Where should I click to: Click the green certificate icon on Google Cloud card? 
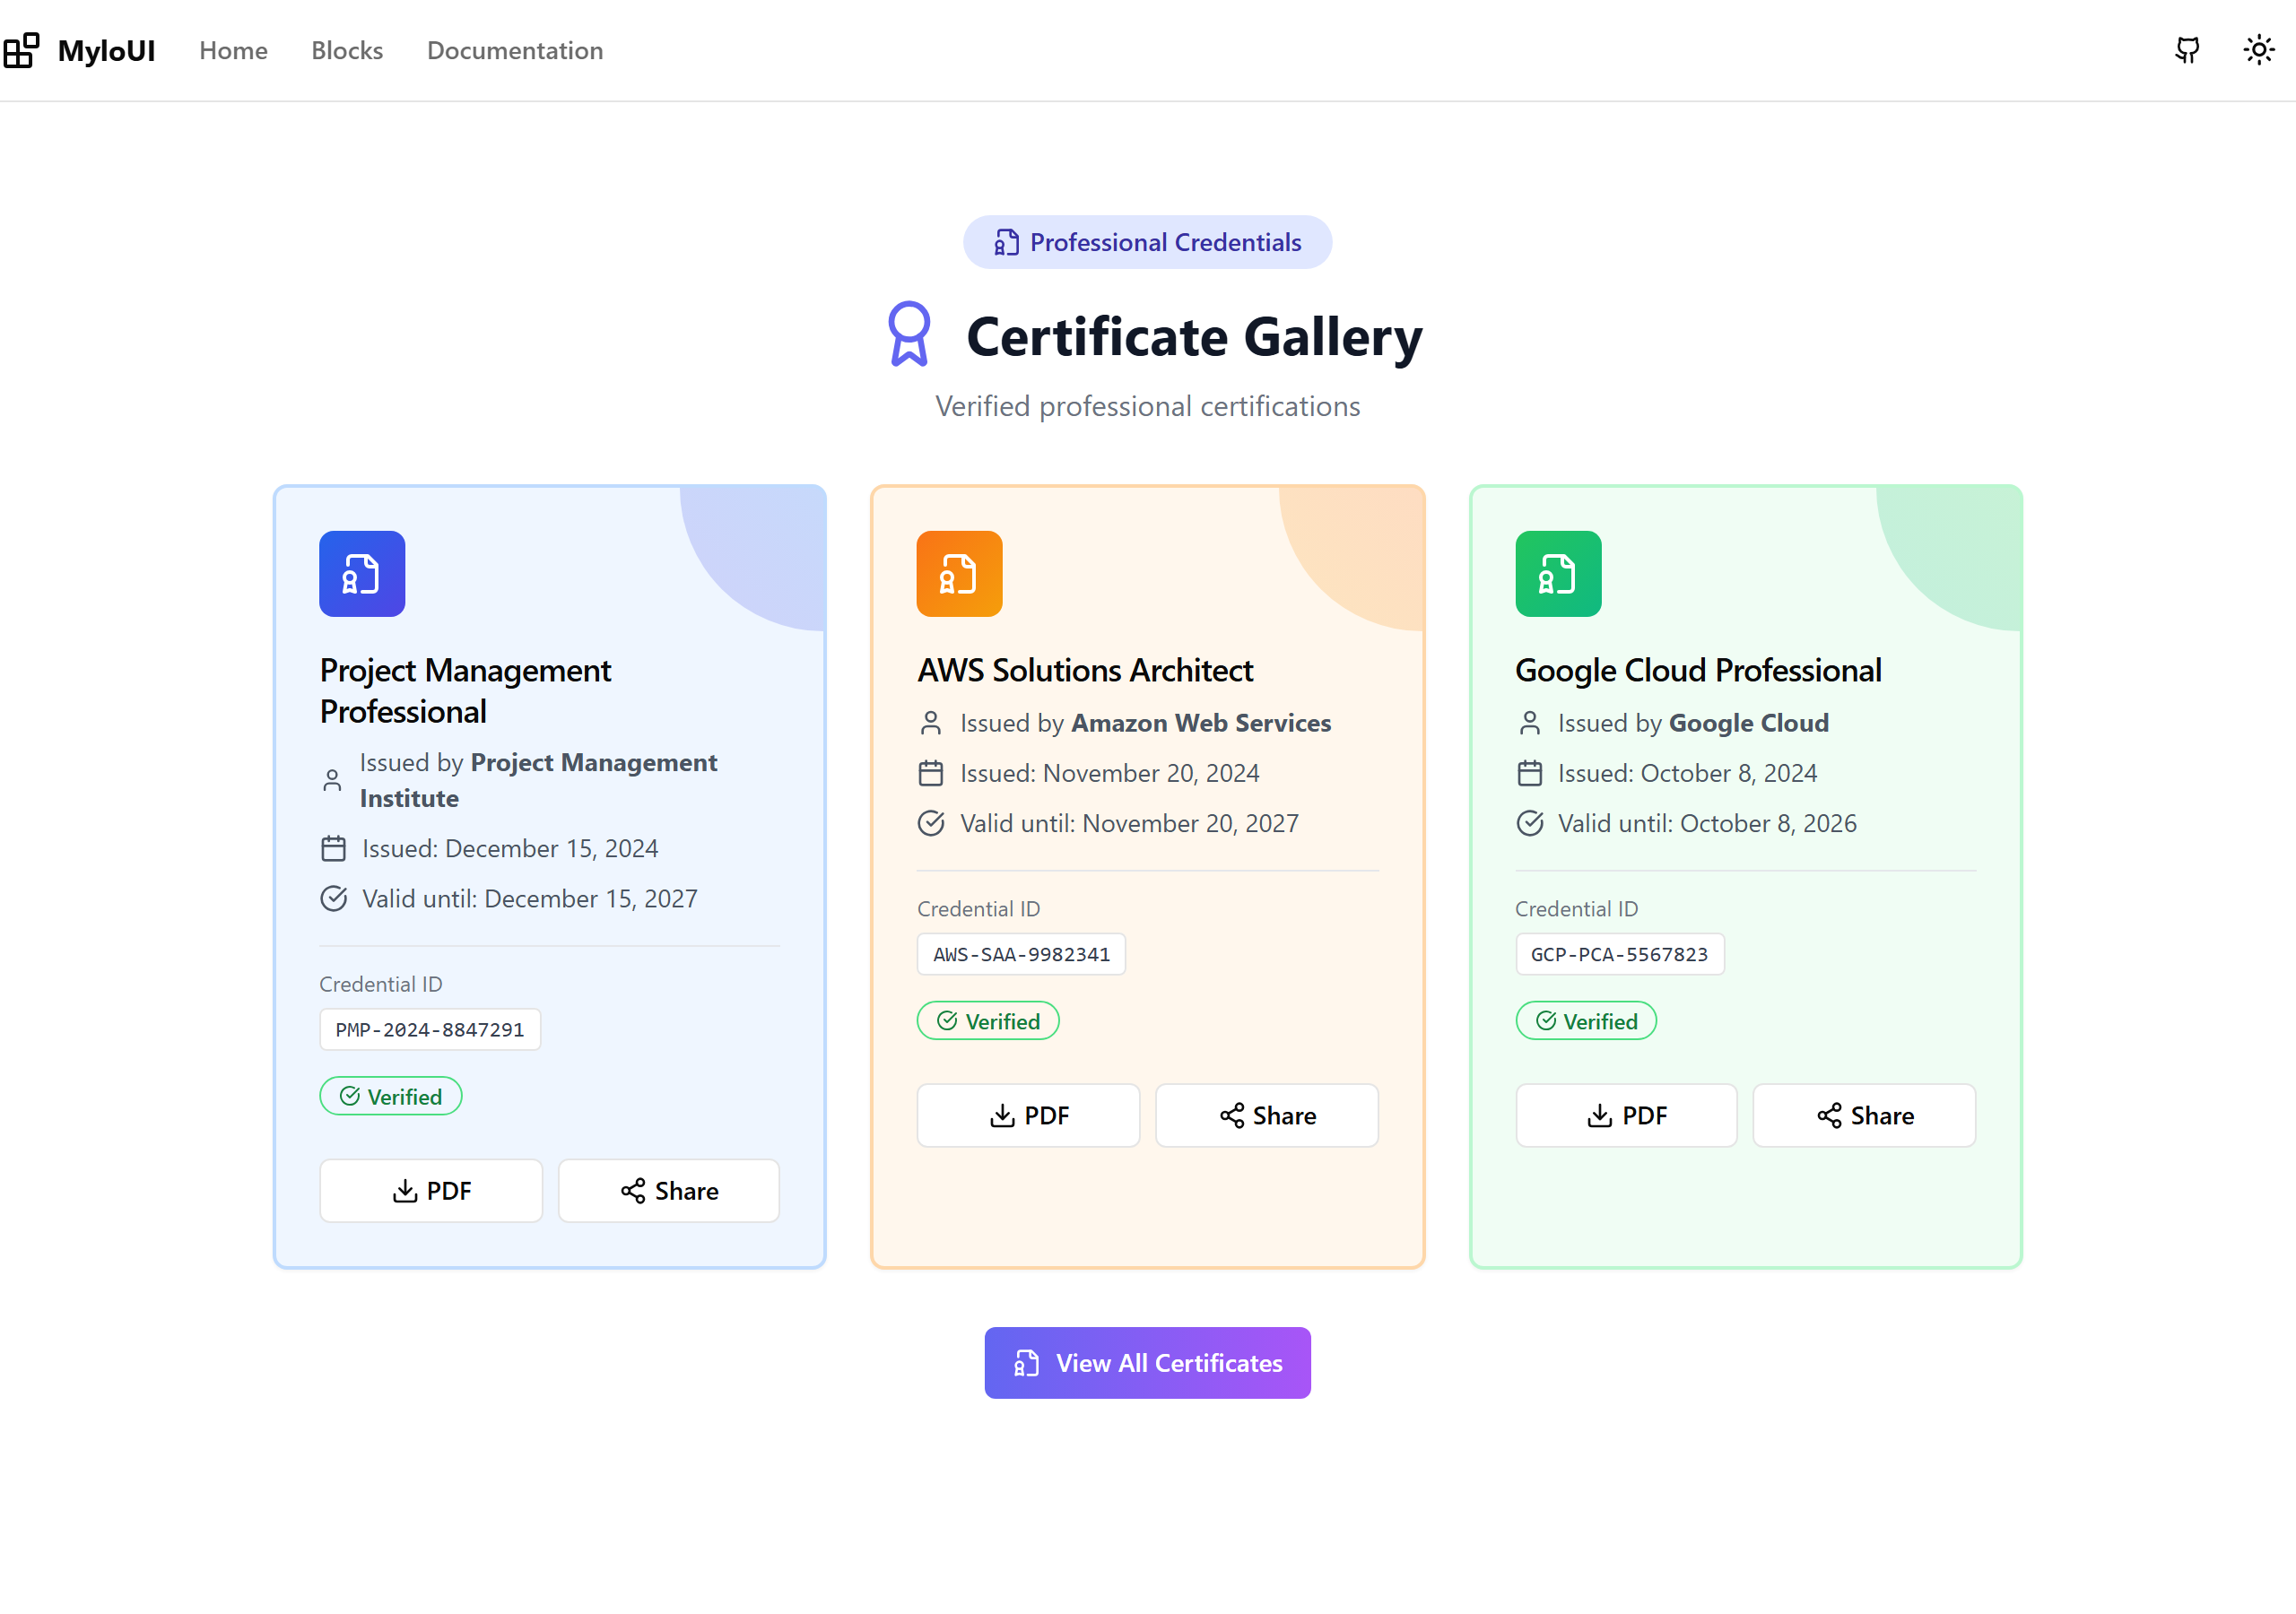pyautogui.click(x=1558, y=574)
